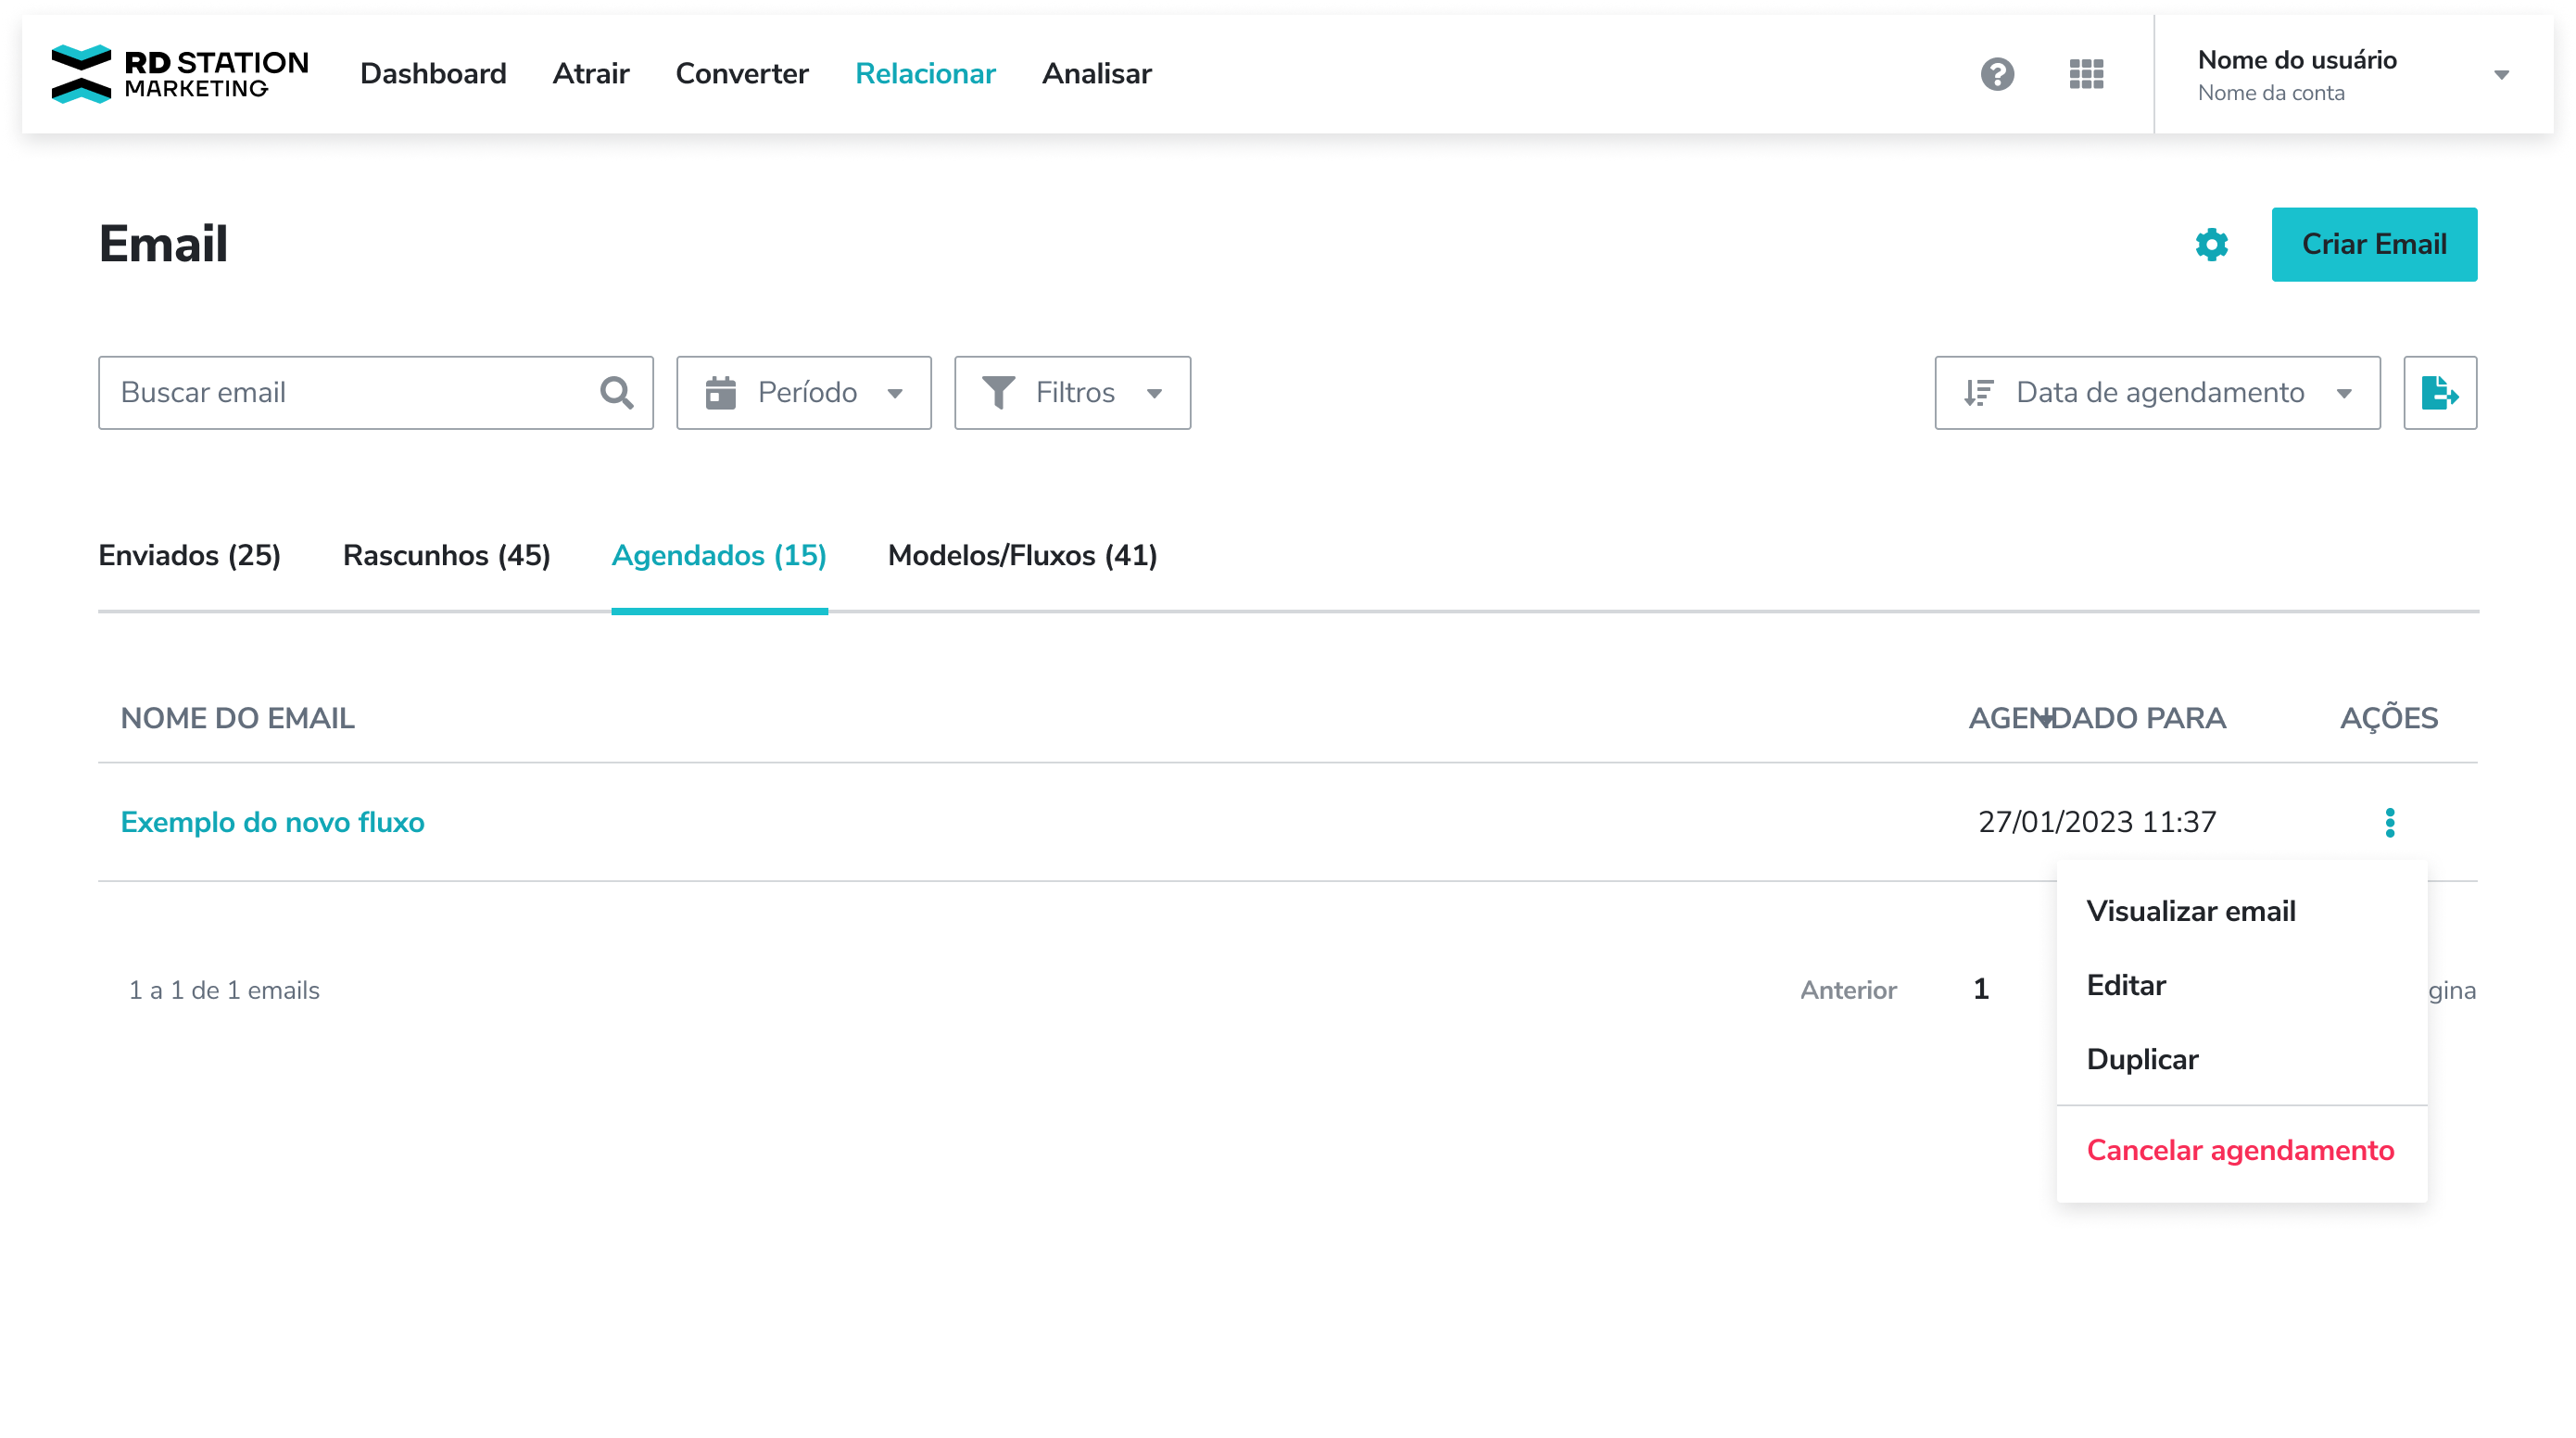The width and height of the screenshot is (2576, 1438).
Task: Click the Nome do usuário label
Action: click(2296, 60)
